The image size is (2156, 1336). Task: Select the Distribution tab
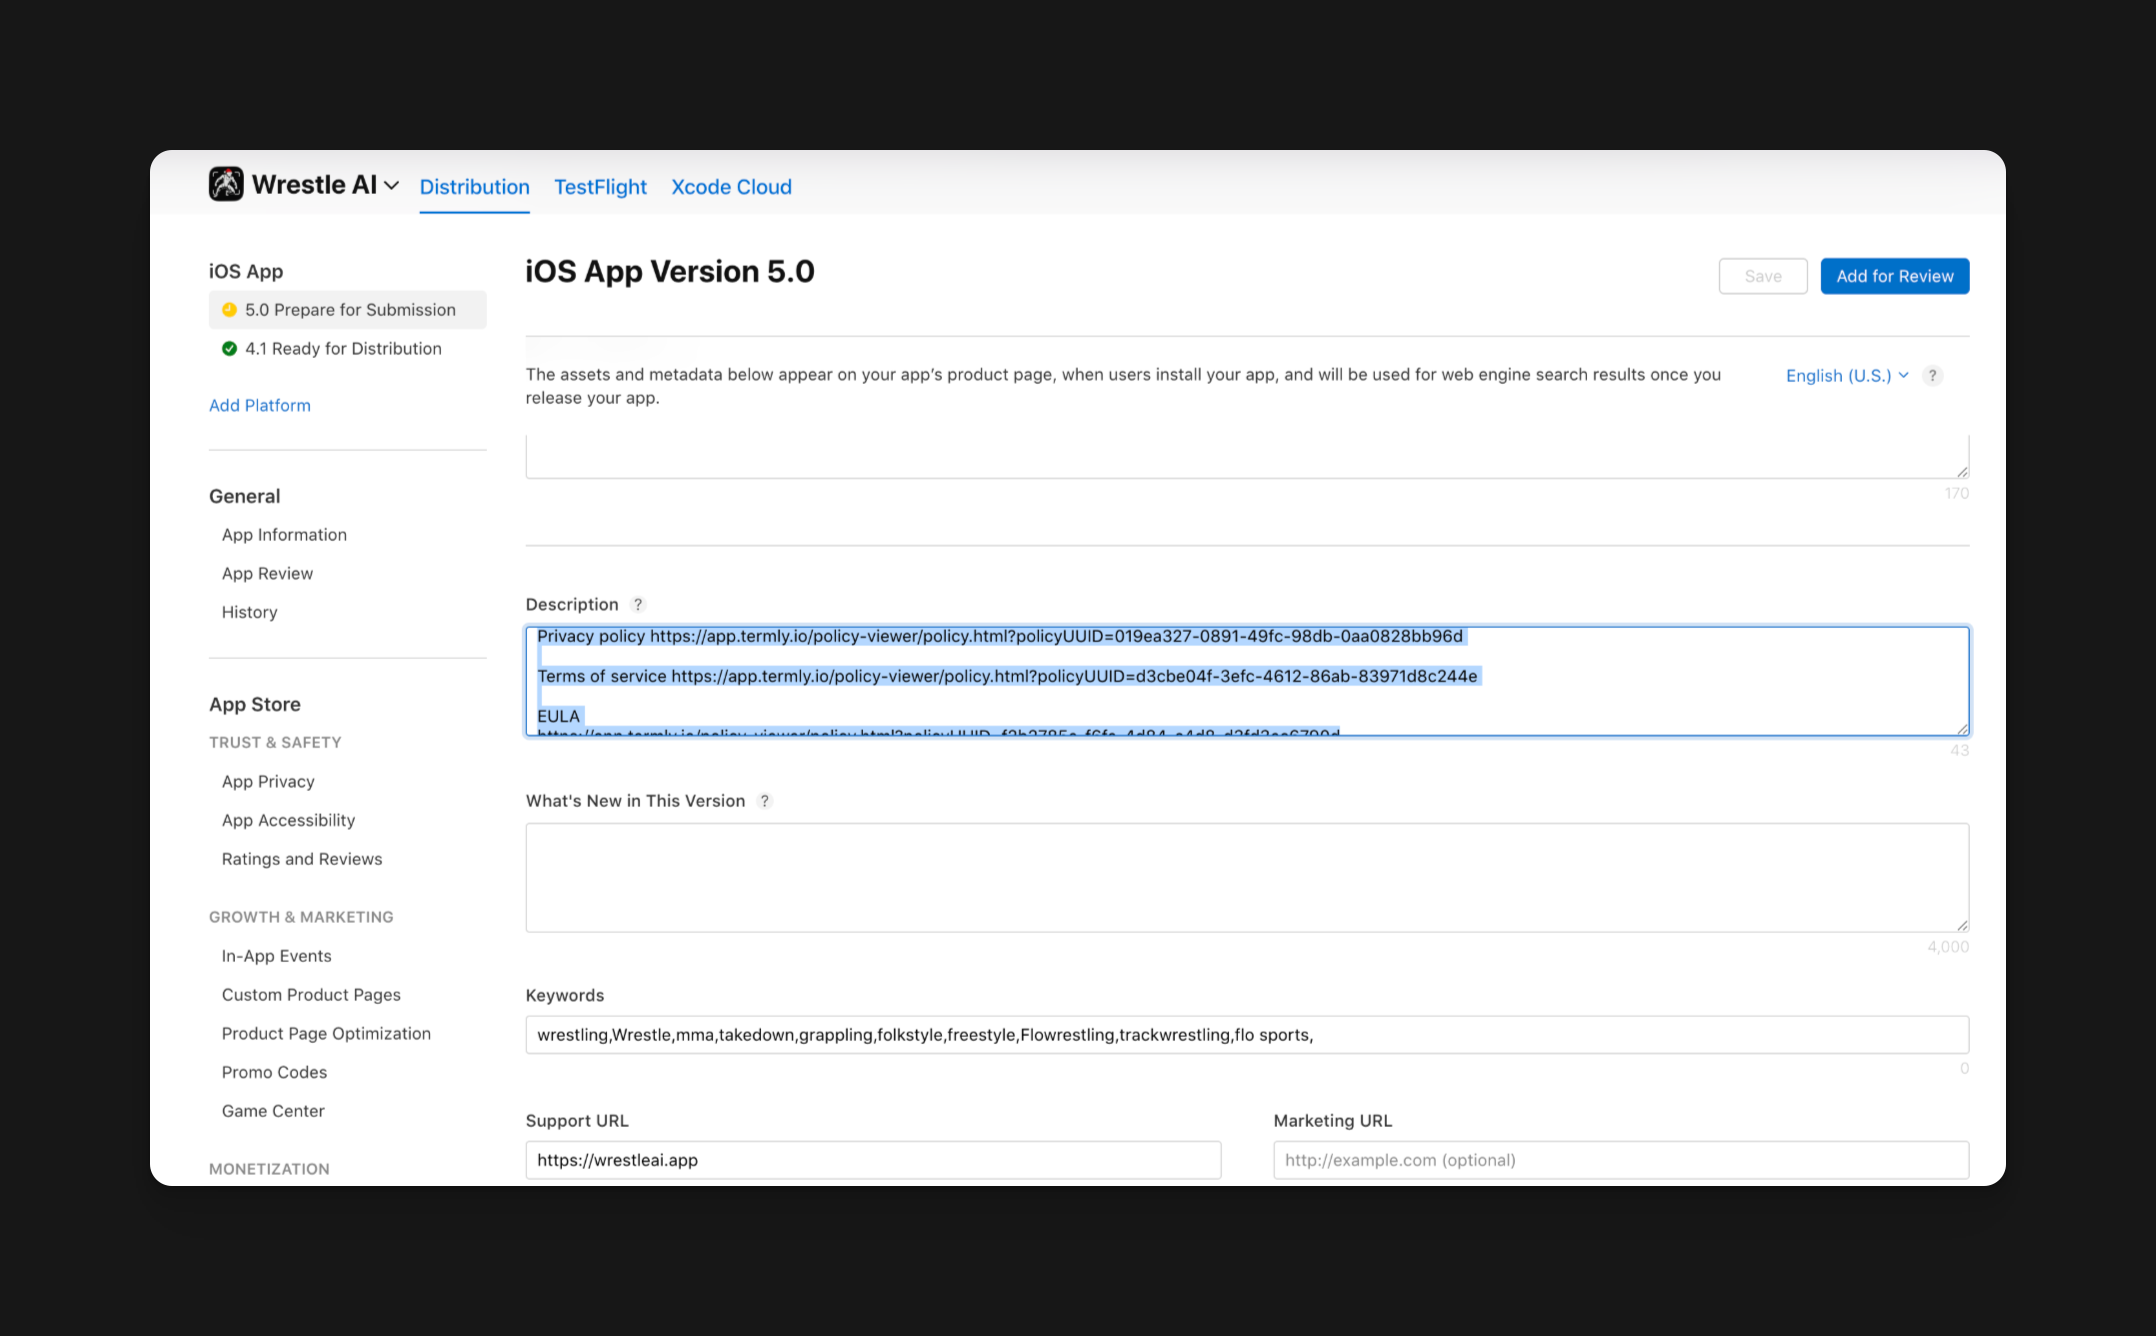474,187
